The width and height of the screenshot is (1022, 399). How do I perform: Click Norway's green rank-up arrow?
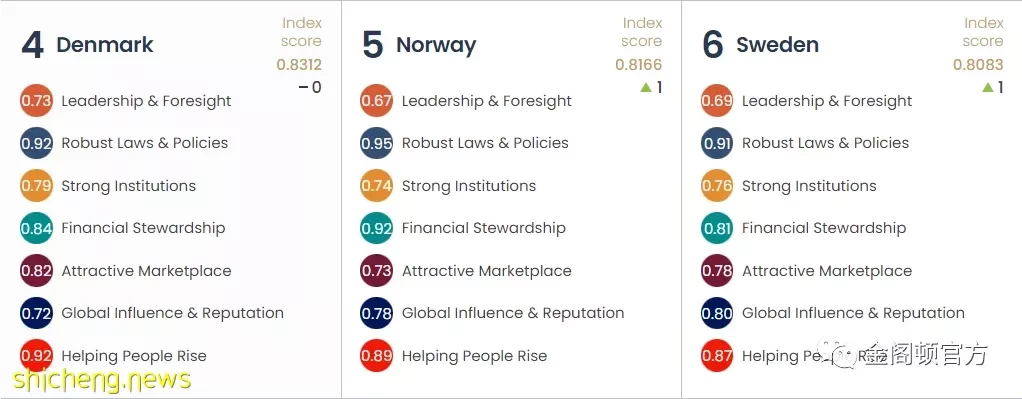click(x=646, y=87)
